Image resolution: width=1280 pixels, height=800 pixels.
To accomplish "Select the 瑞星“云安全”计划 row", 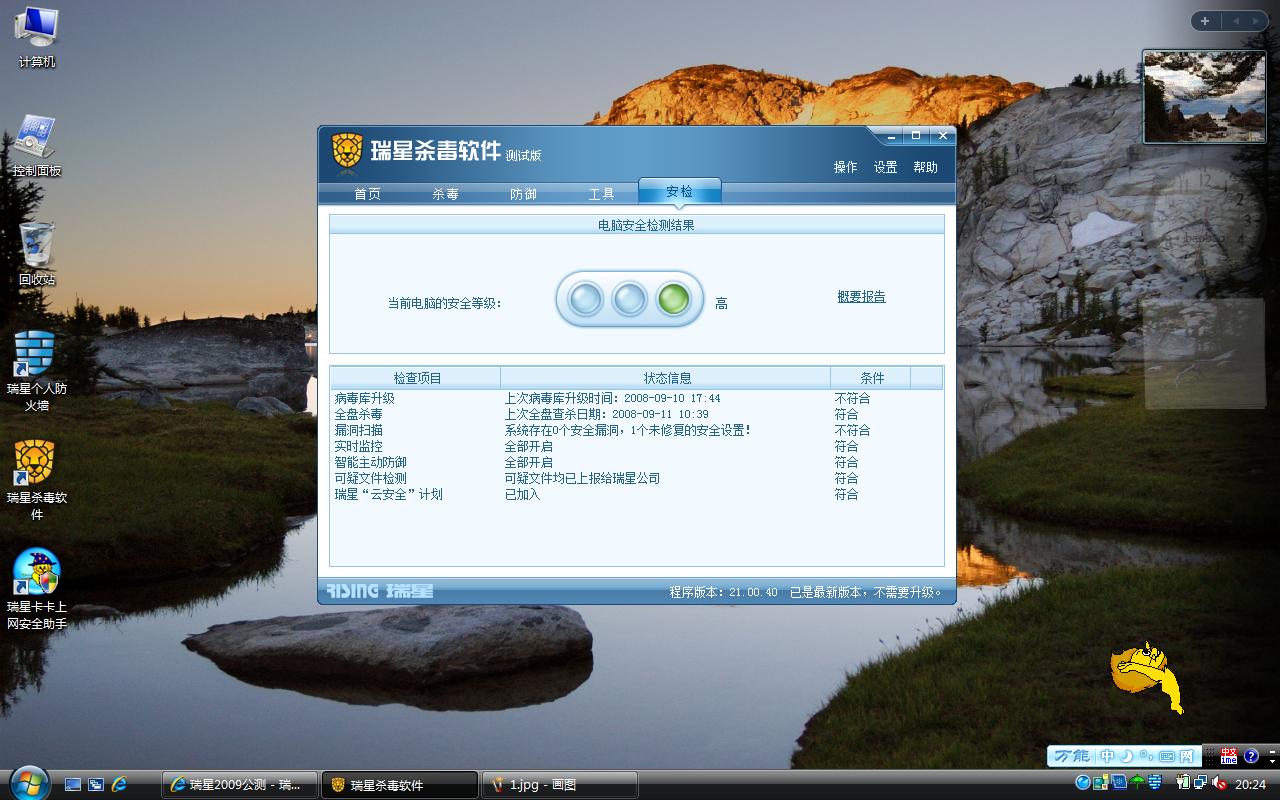I will pos(637,494).
